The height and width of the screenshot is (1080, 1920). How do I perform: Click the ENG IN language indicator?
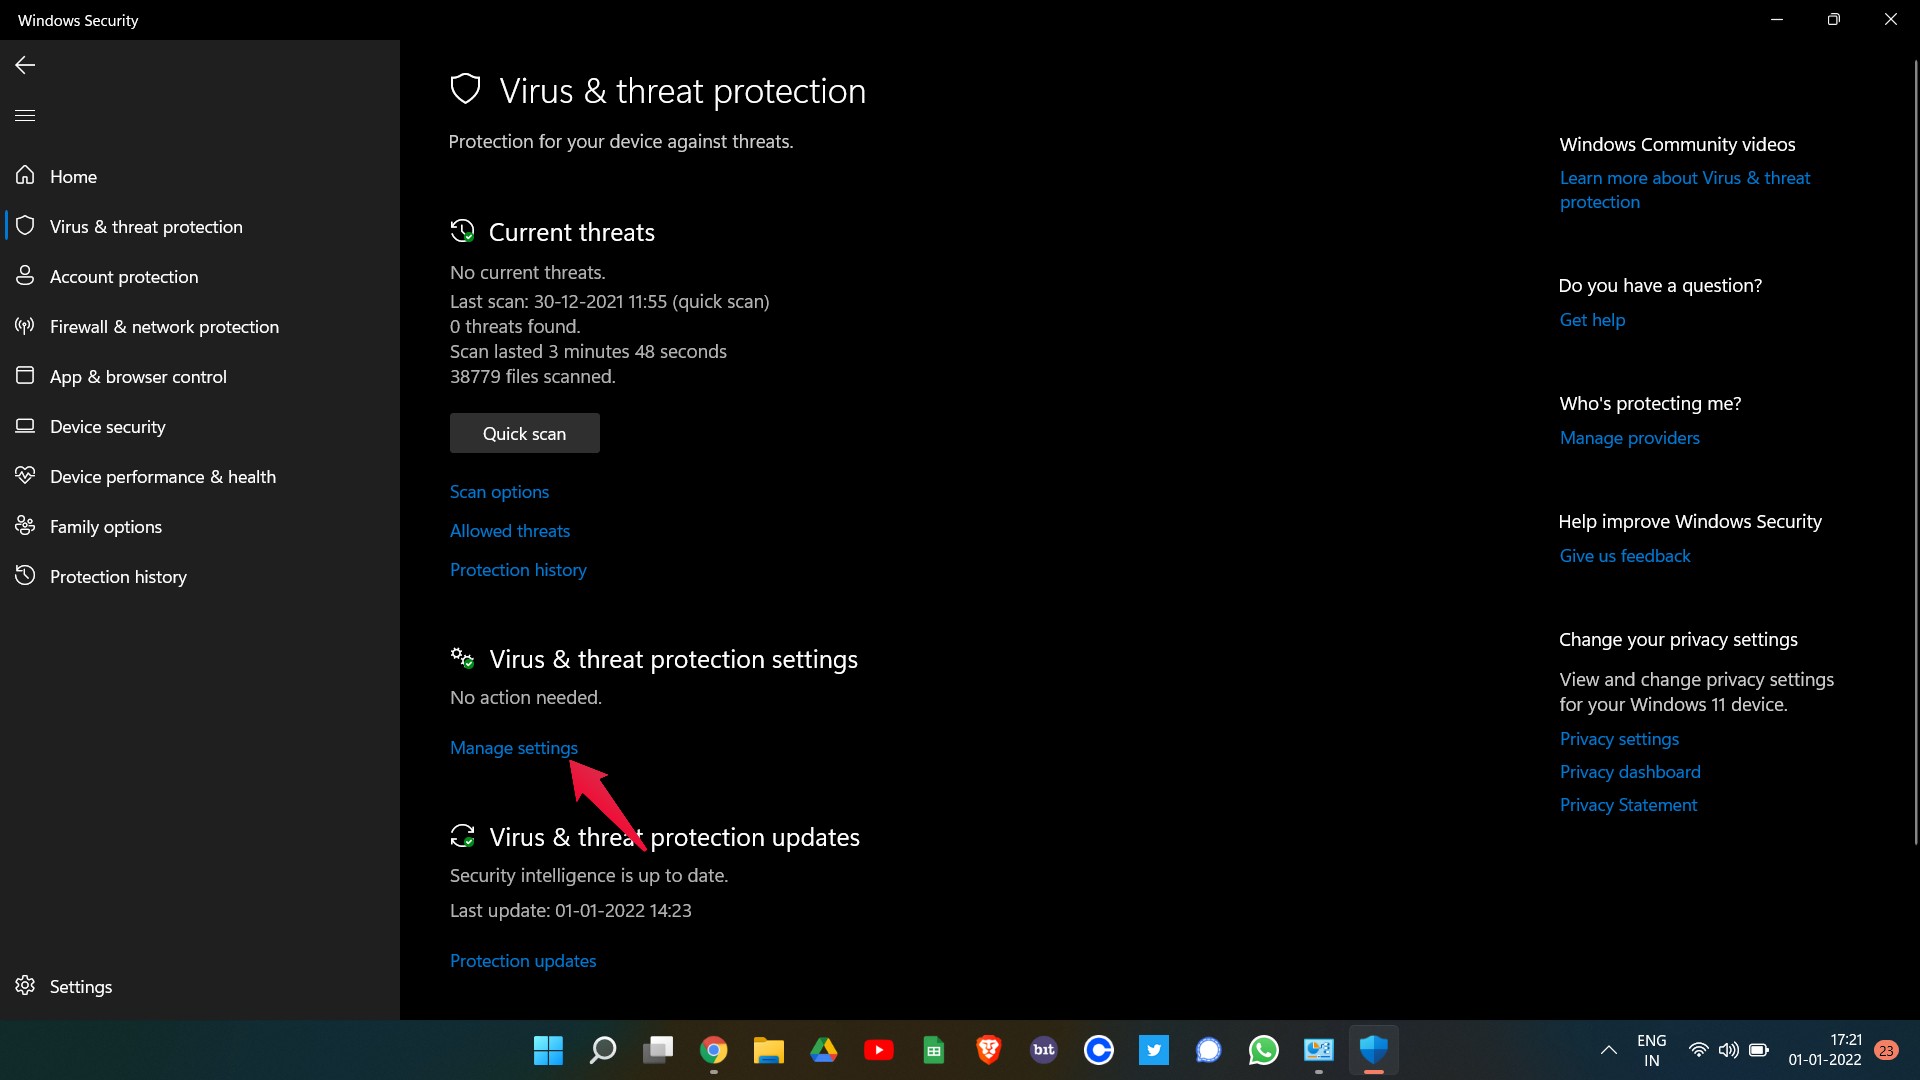click(1651, 1050)
